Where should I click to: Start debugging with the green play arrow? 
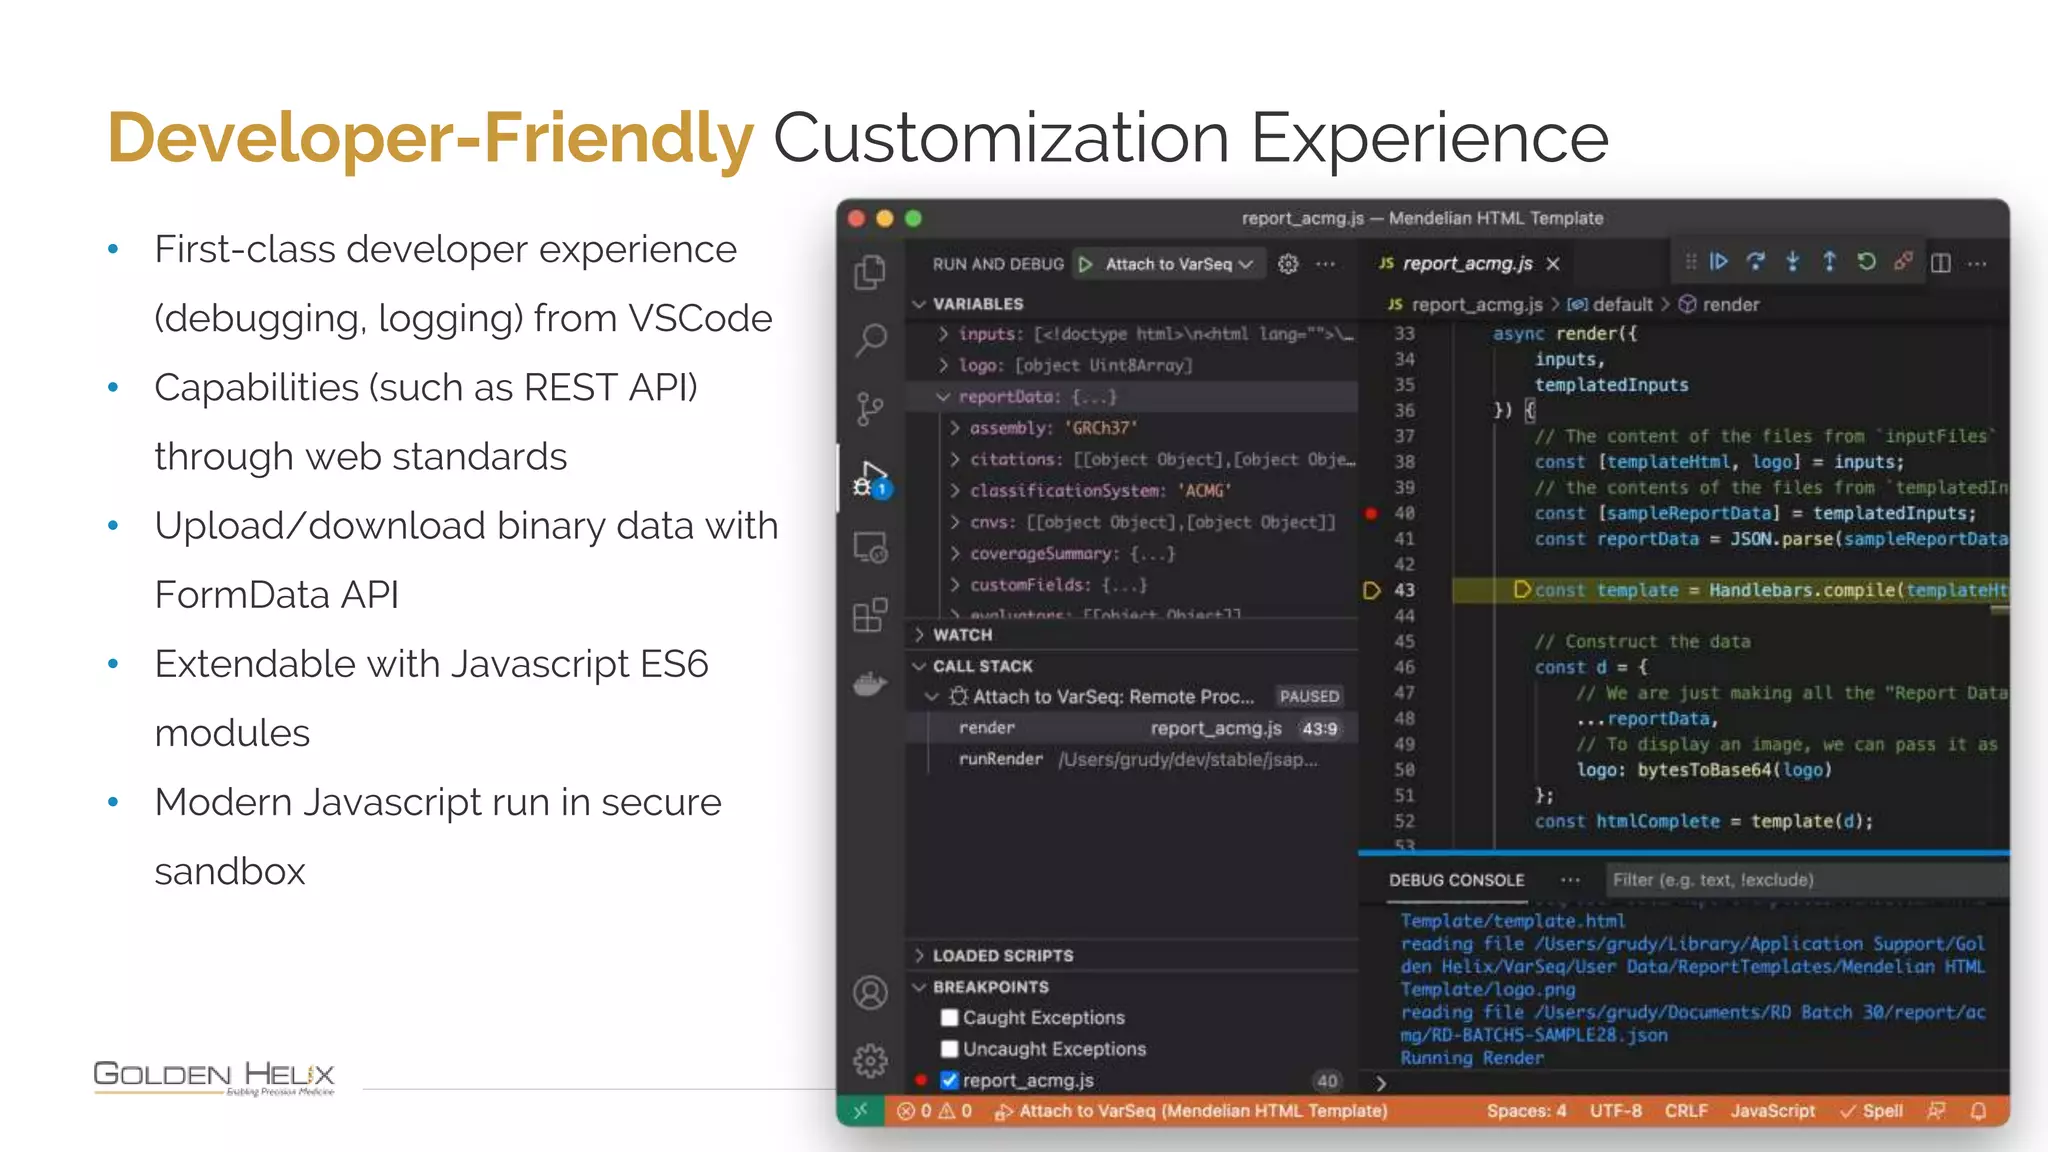(x=1086, y=264)
